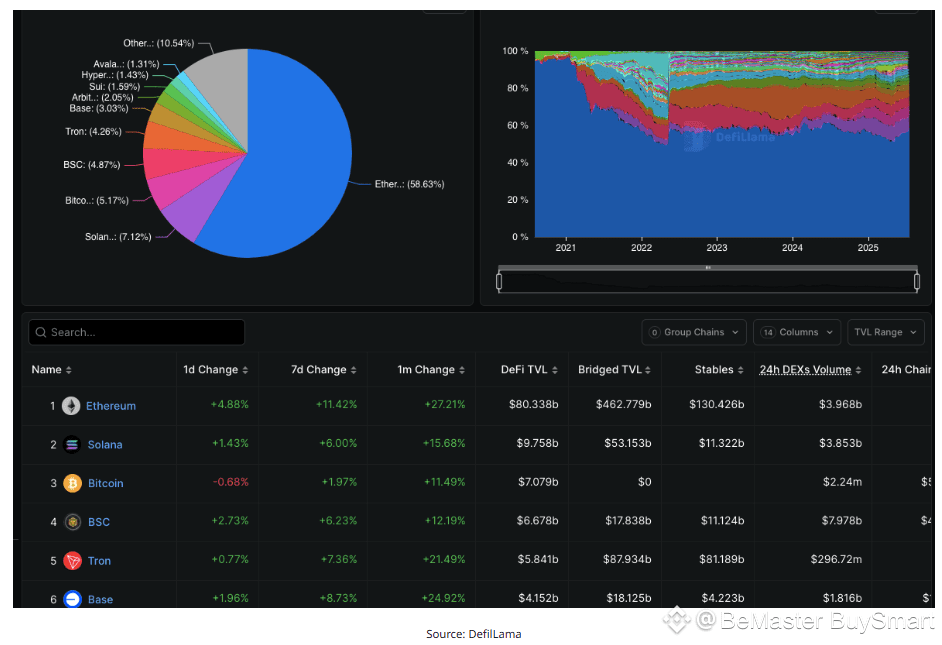The image size is (942, 645).
Task: Click Ethereum DeFi TVL value $80.338b
Action: tap(533, 404)
